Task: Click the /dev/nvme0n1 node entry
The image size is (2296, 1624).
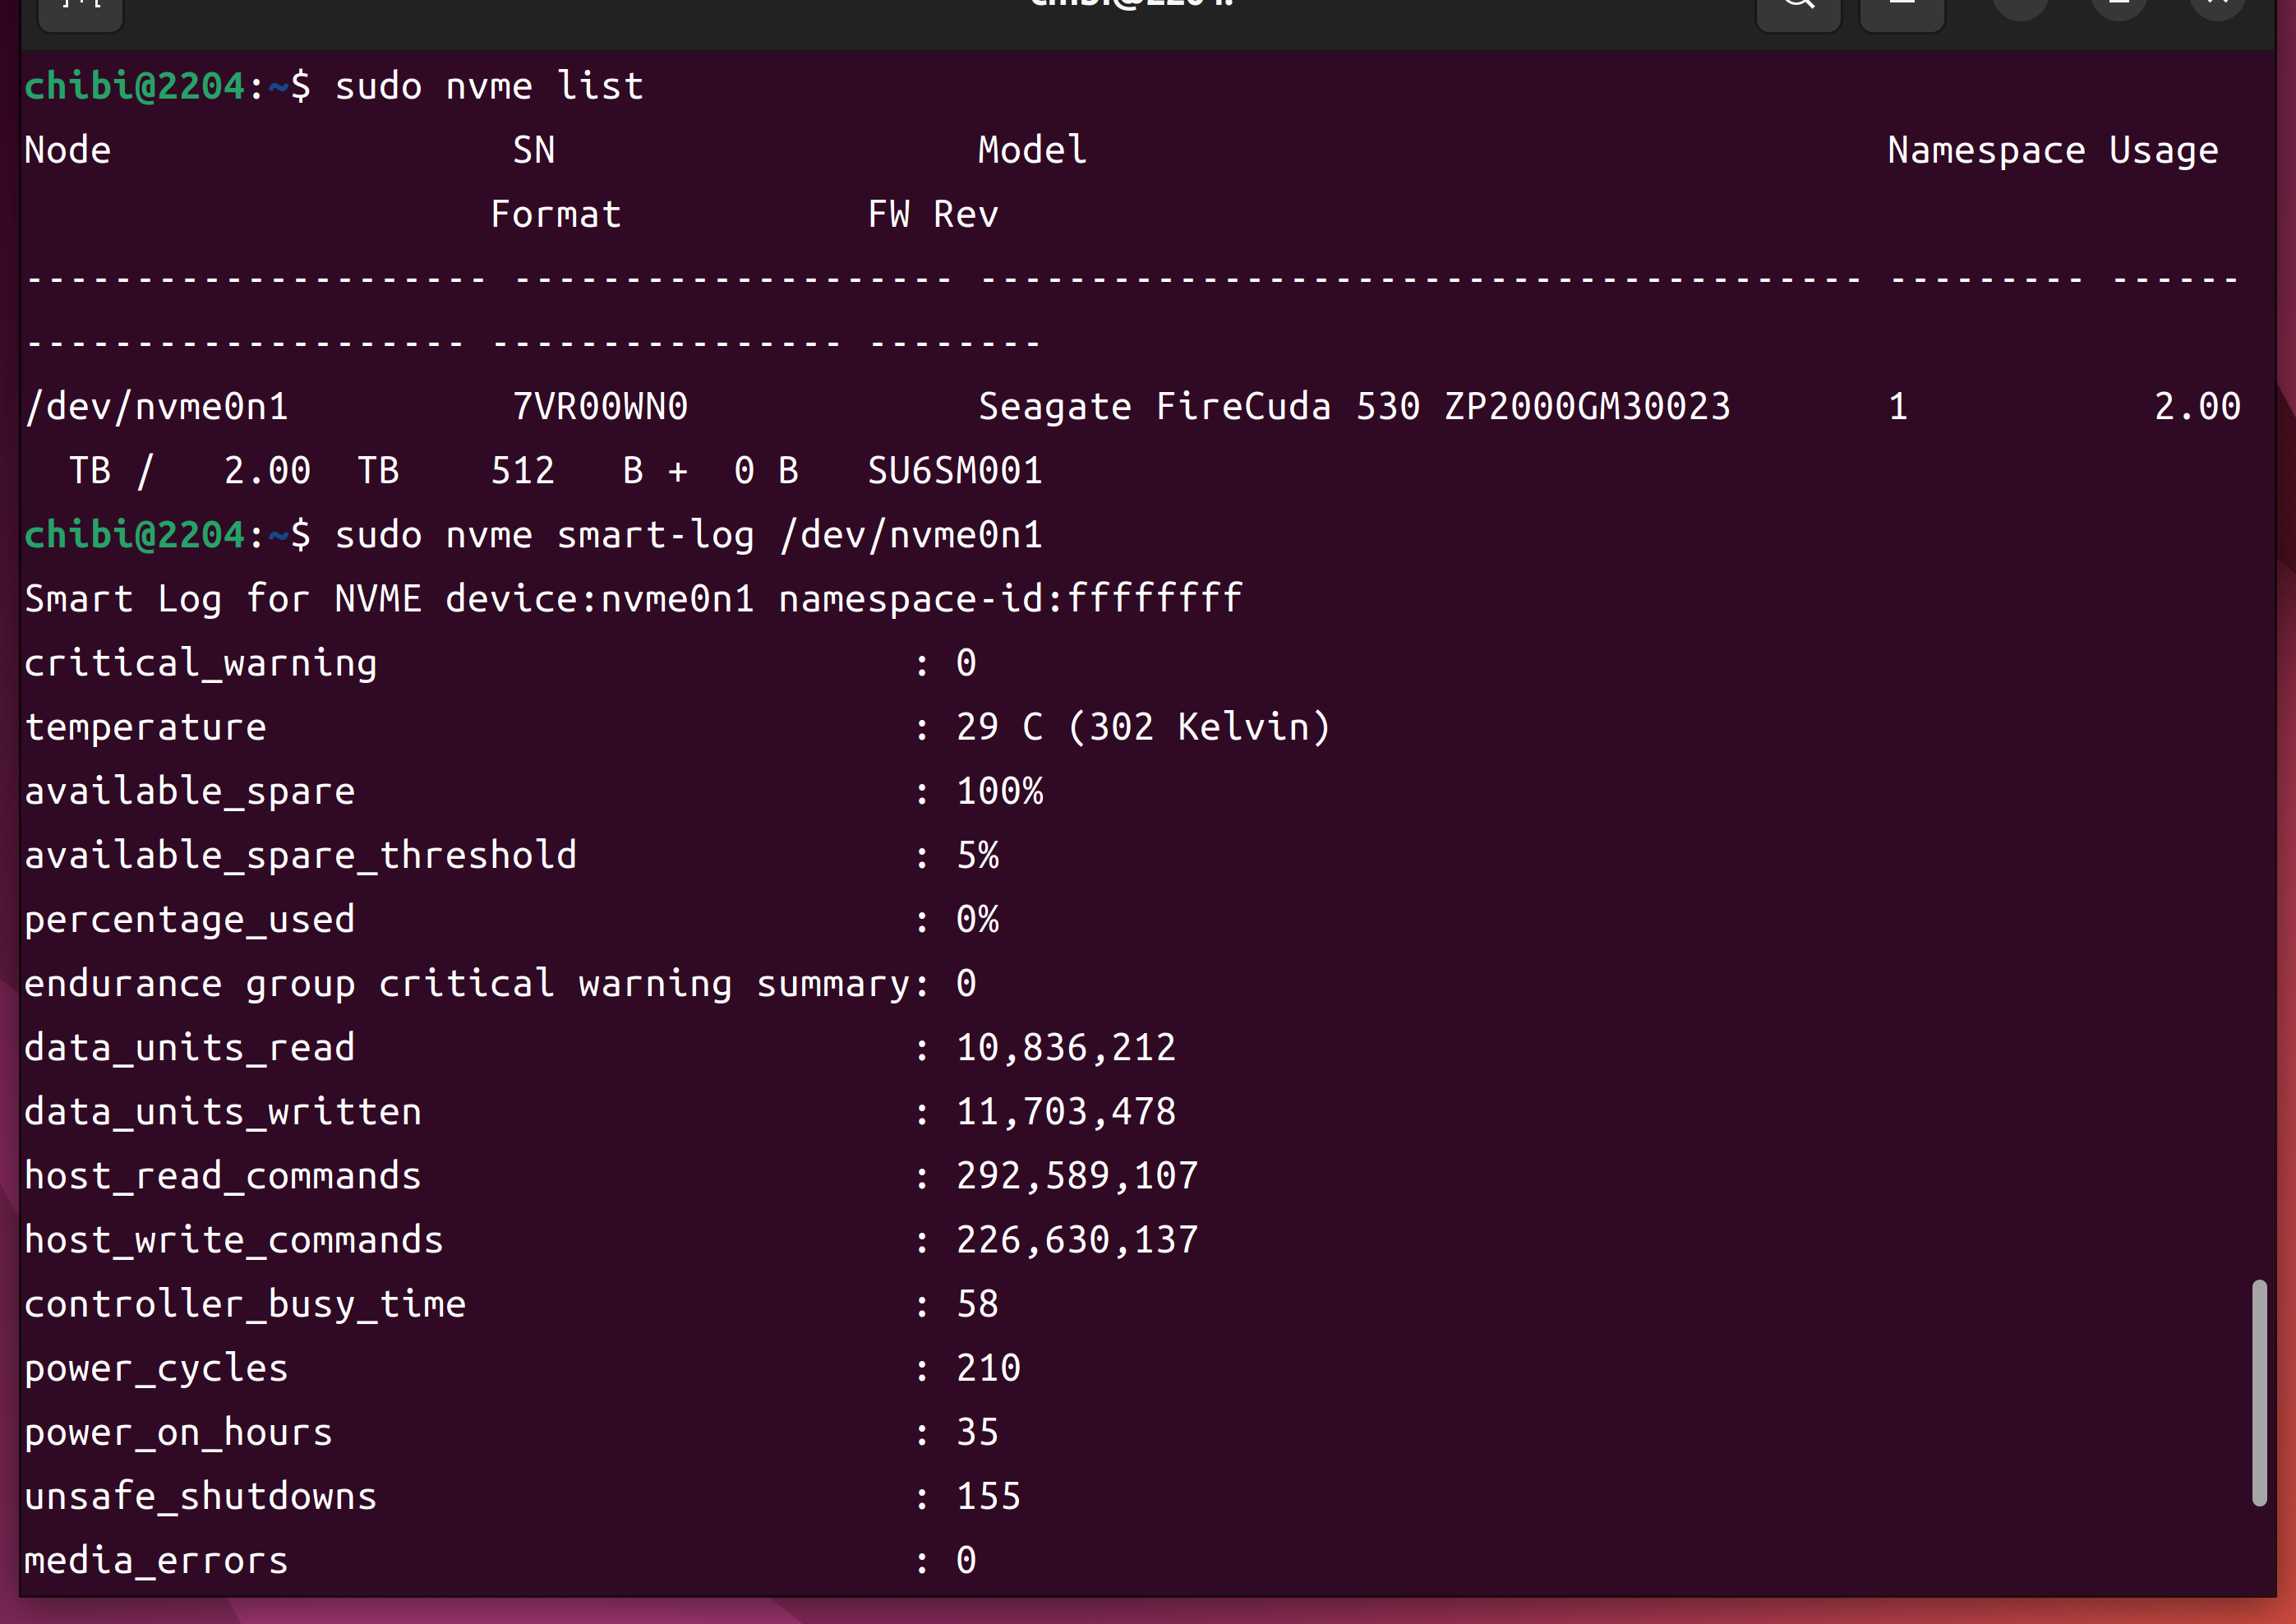Action: pyautogui.click(x=157, y=407)
